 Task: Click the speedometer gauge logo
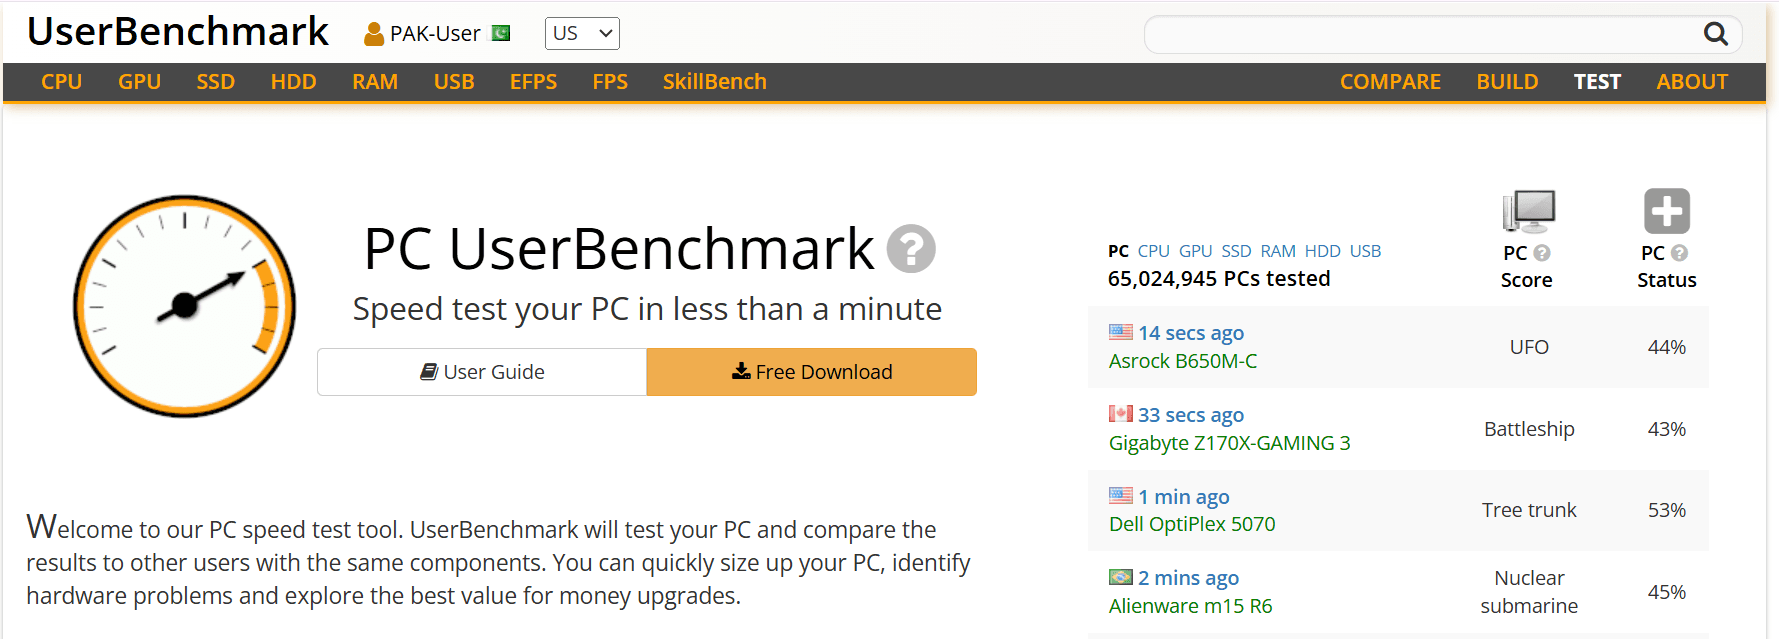coord(185,306)
